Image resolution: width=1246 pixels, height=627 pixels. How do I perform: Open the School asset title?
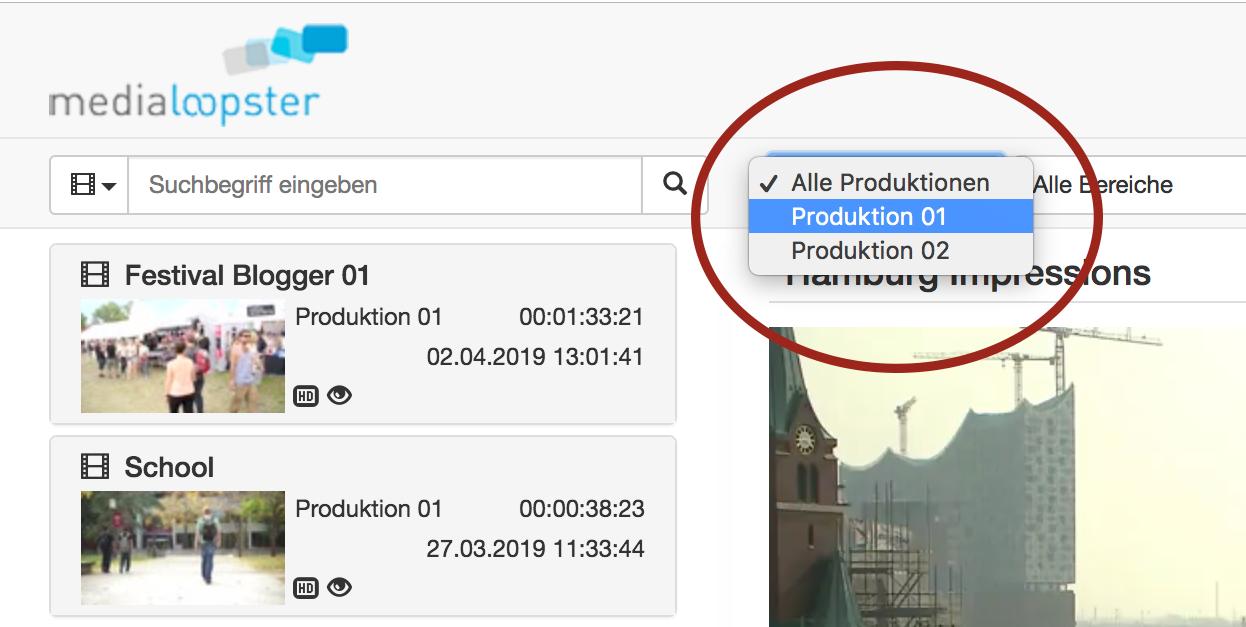click(x=169, y=467)
